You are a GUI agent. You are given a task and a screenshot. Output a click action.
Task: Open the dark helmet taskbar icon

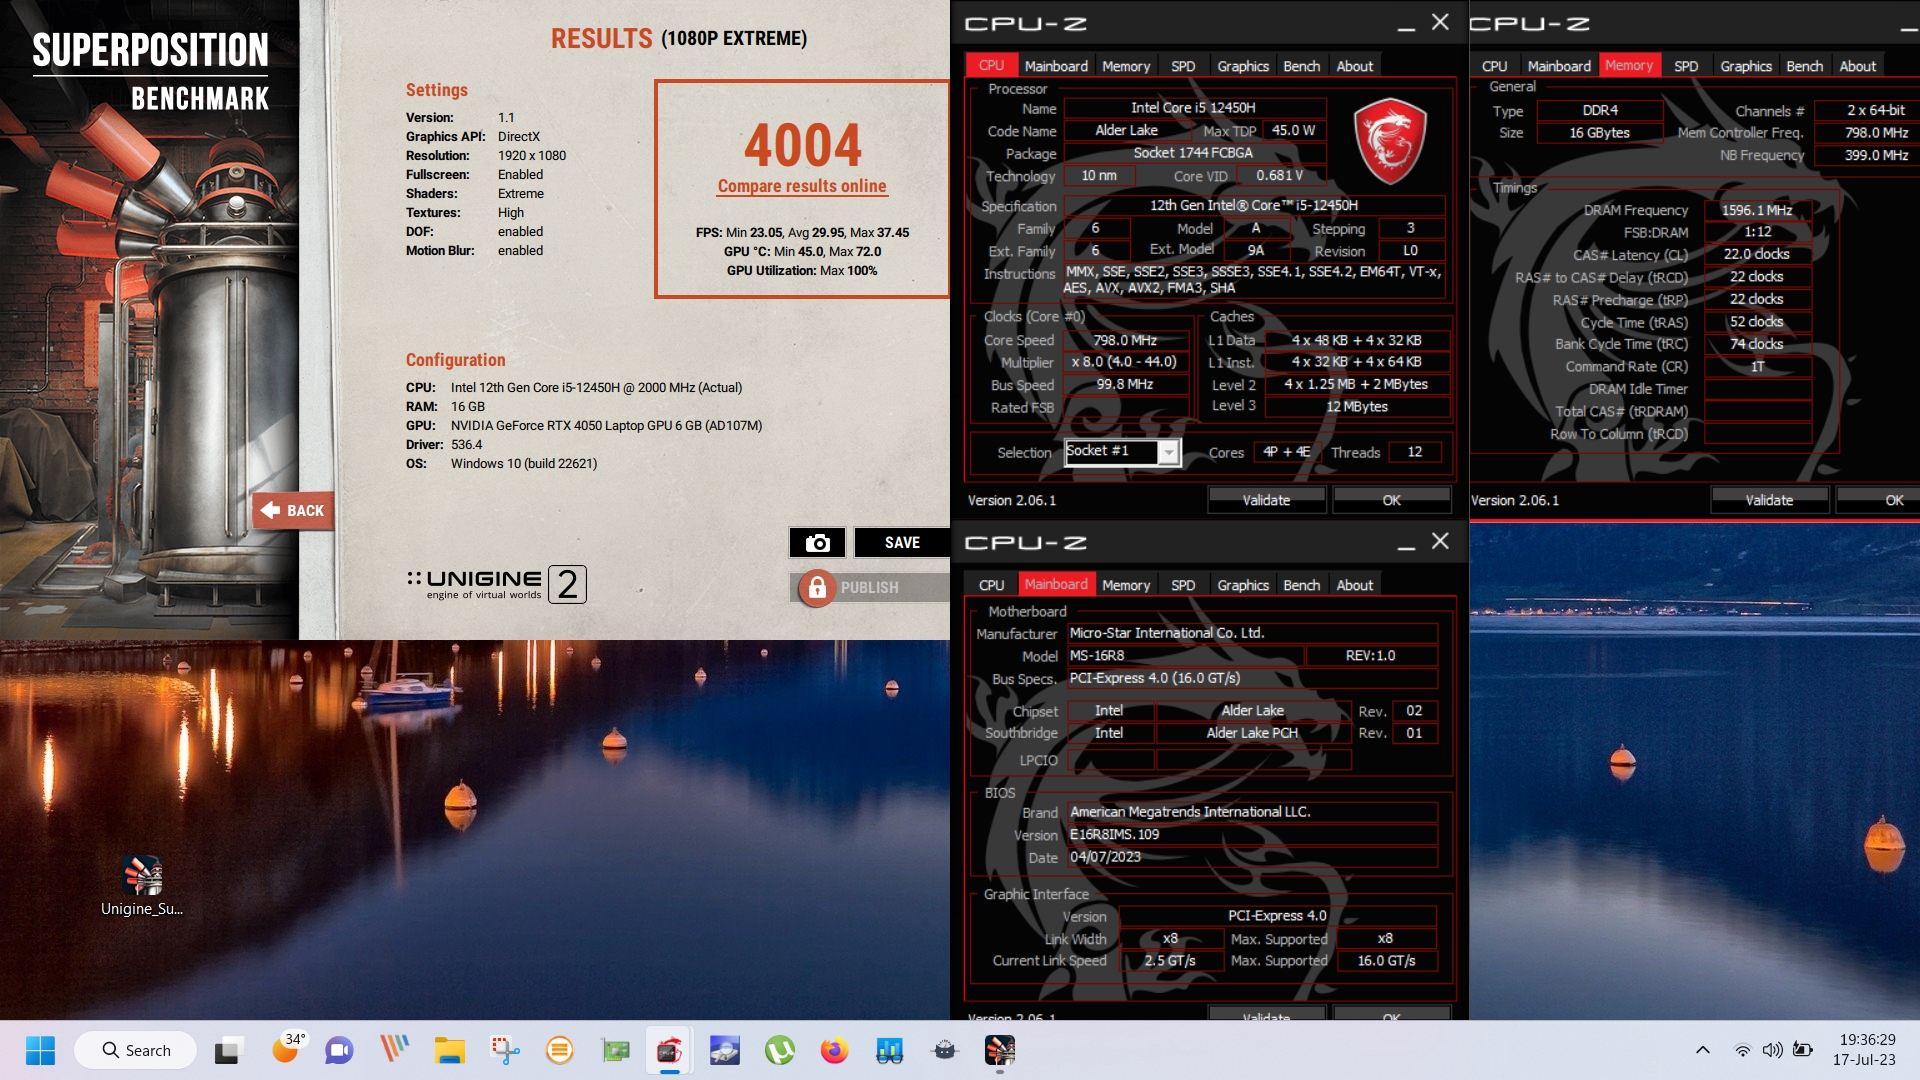(944, 1050)
